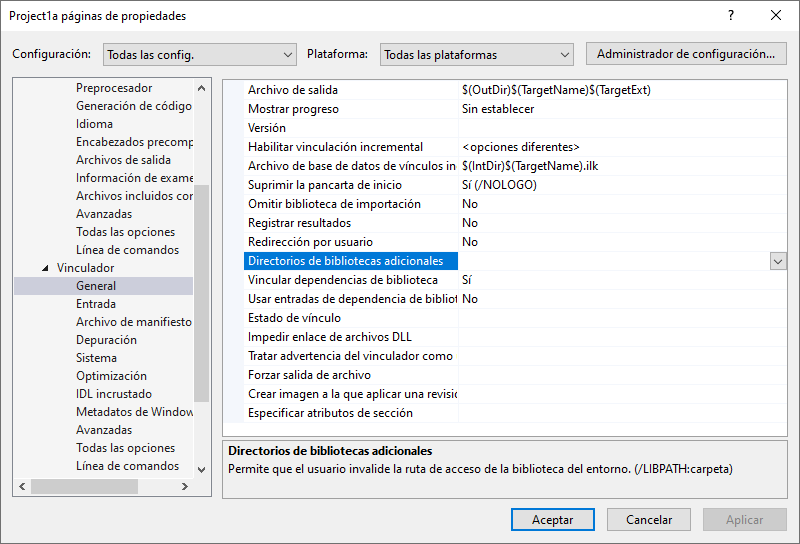Select Impedir enlace de archivos DLL
800x544 pixels.
(329, 337)
